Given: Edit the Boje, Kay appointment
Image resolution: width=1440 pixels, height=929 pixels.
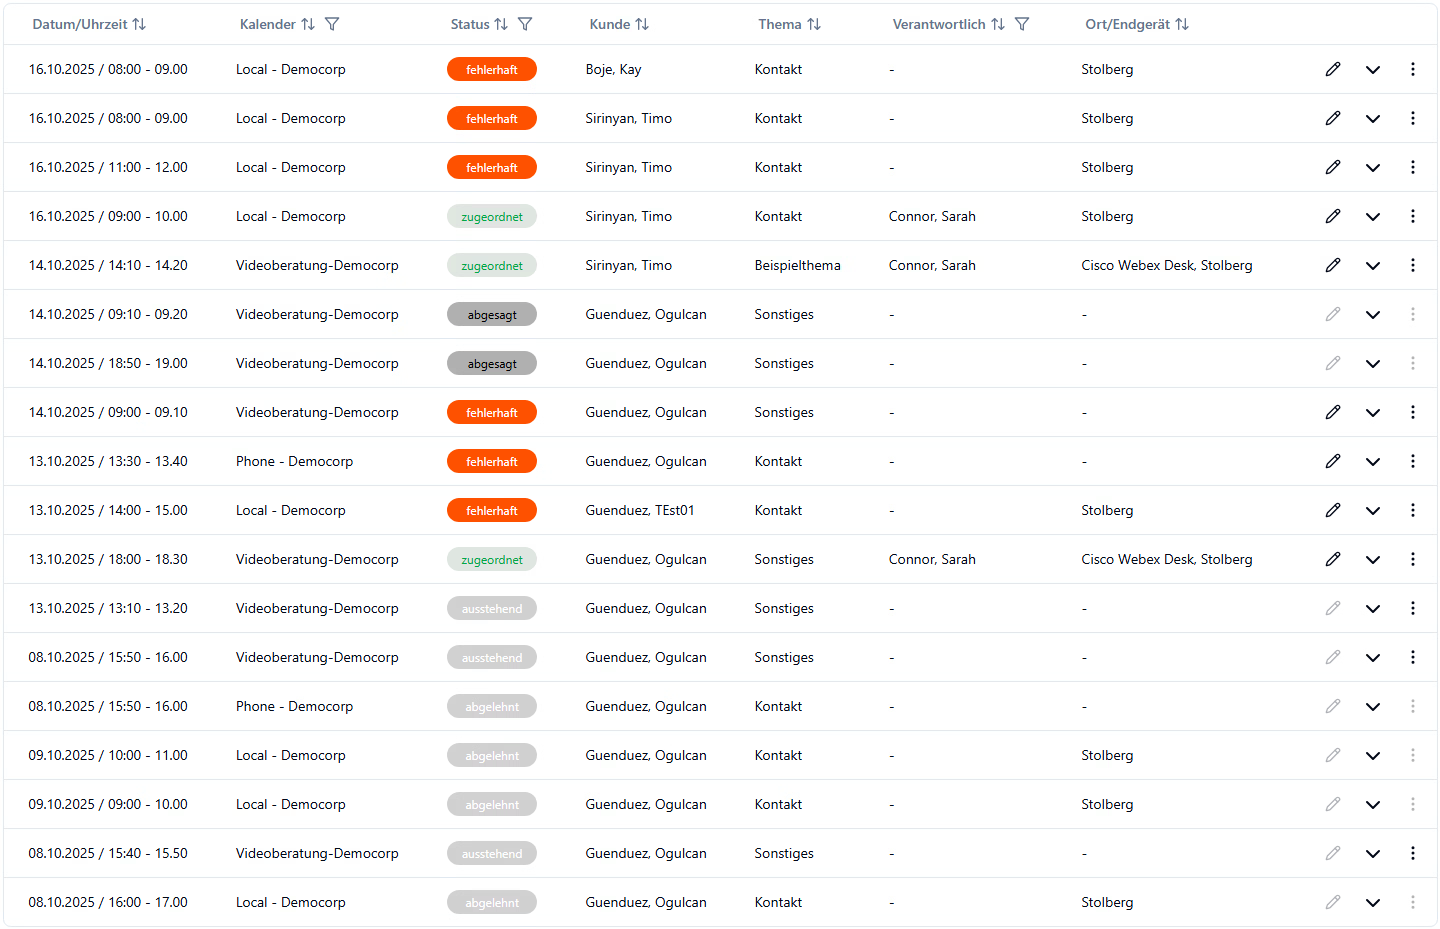Looking at the screenshot, I should tap(1333, 69).
